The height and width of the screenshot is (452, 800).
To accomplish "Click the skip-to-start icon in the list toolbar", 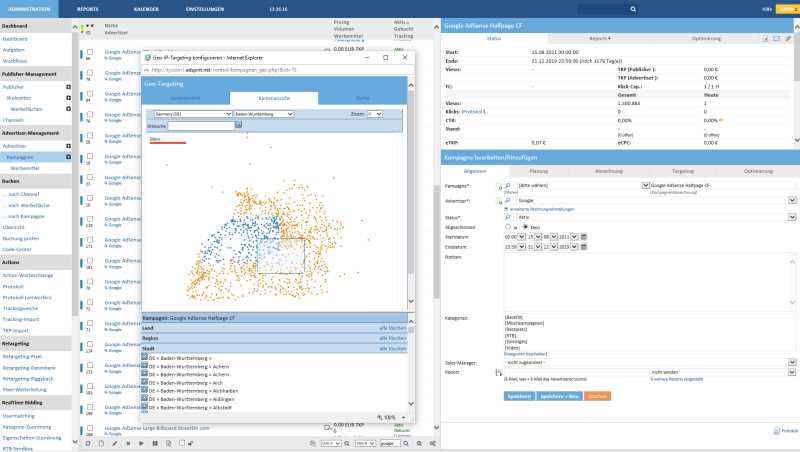I will point(128,443).
